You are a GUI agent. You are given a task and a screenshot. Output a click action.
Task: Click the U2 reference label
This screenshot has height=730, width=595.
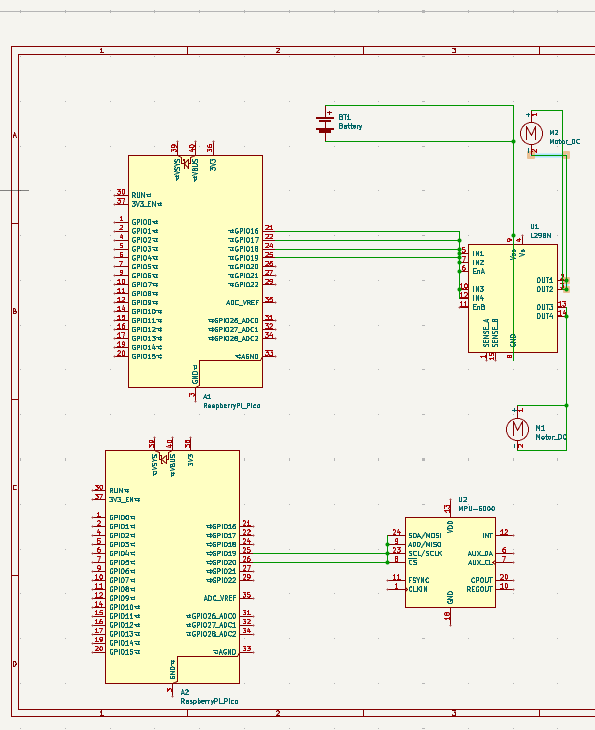(462, 500)
